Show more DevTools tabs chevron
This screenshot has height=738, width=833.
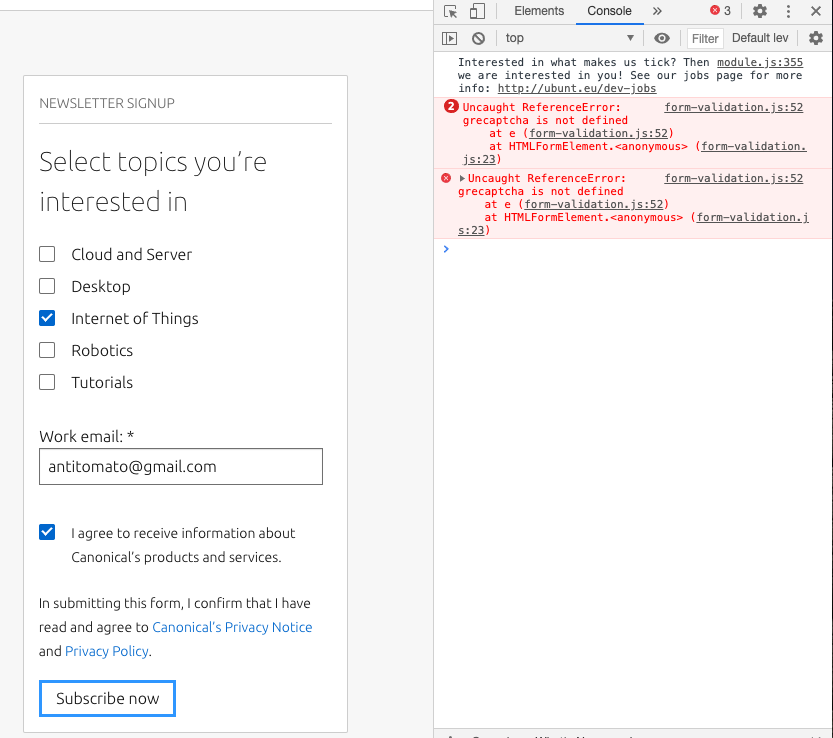point(657,11)
